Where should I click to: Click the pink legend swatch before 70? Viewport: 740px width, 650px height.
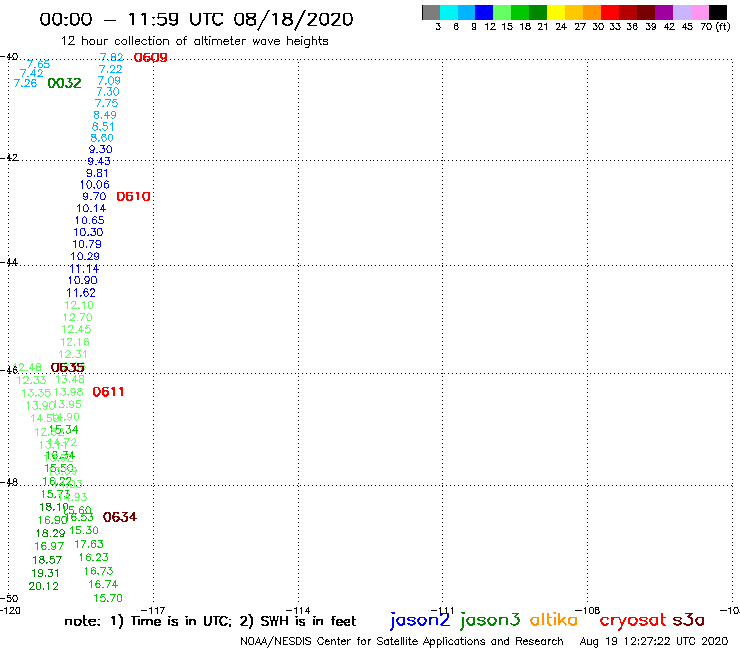pos(699,12)
